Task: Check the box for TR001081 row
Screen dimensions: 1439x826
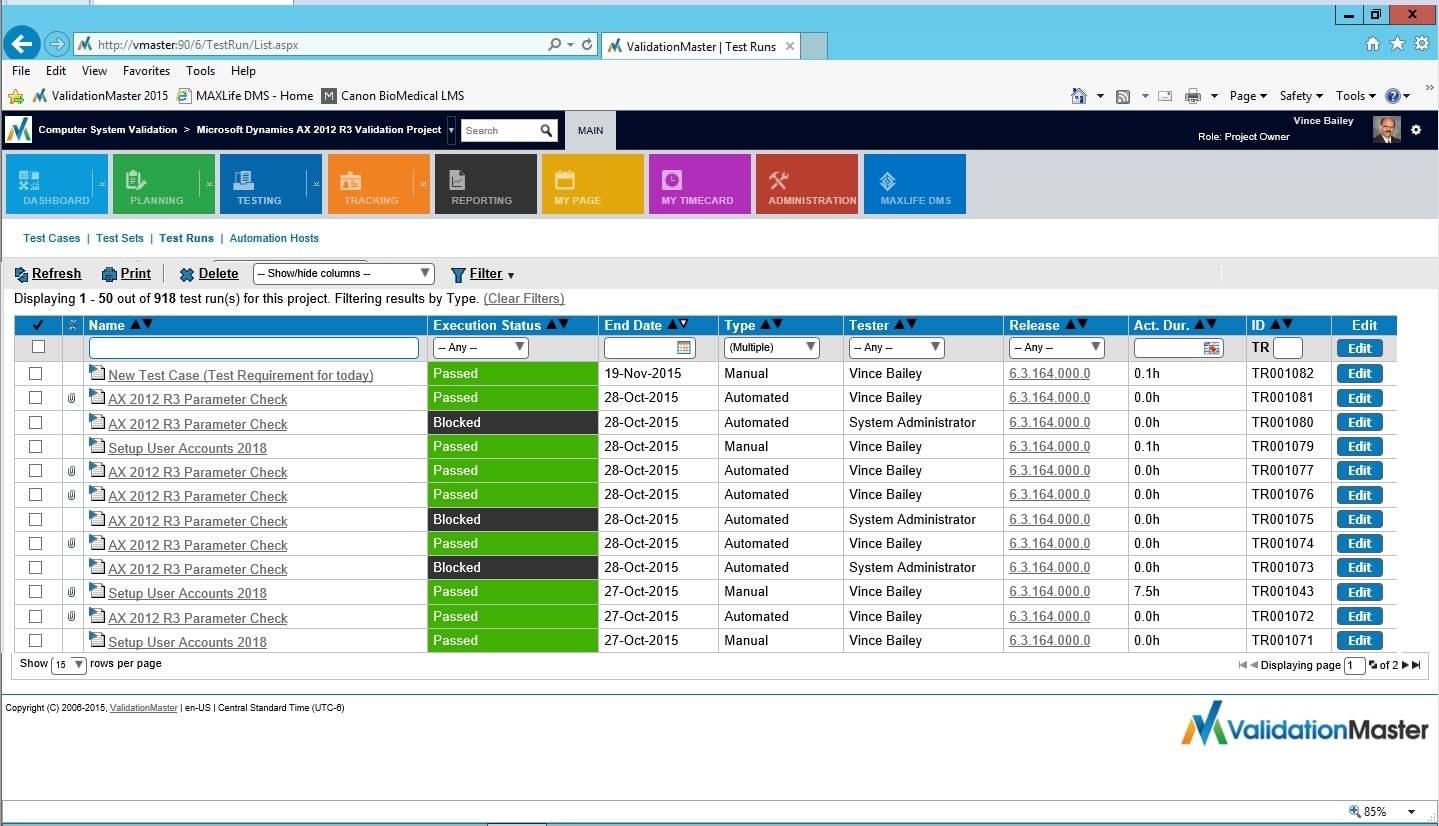Action: (36, 398)
